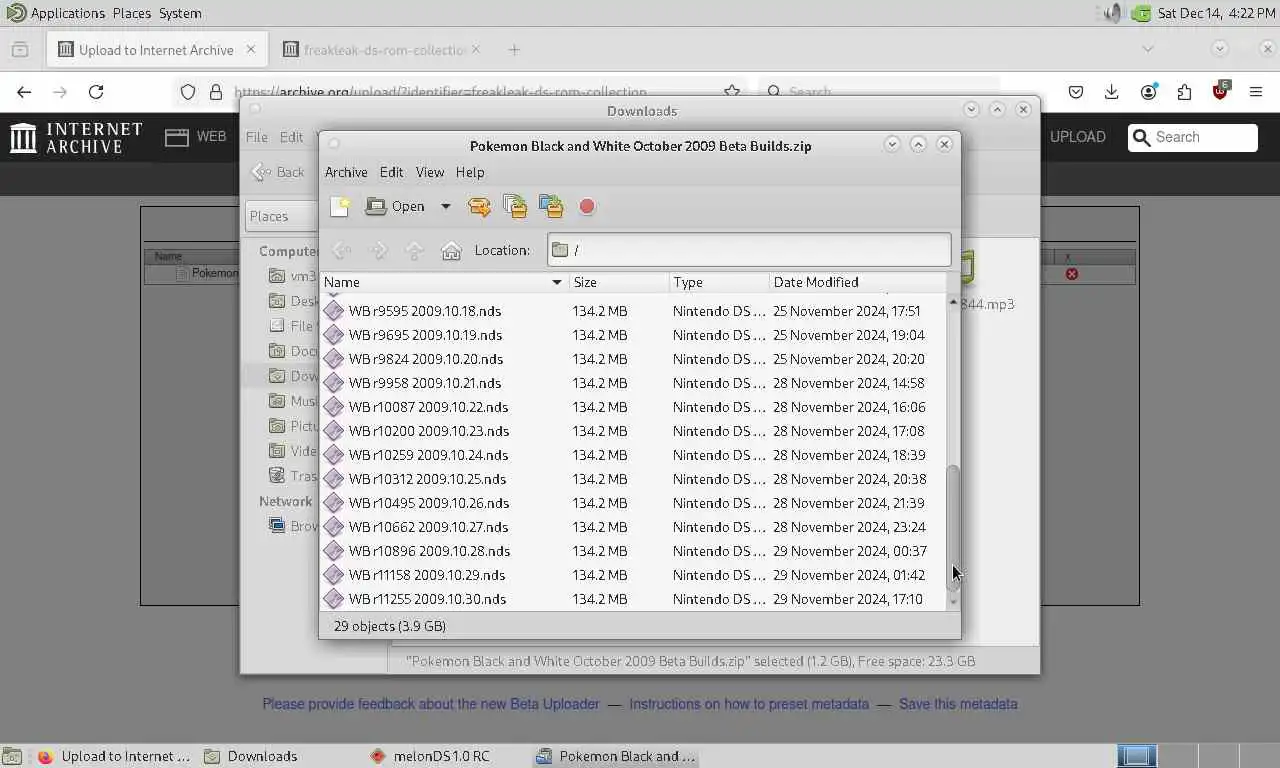
Task: Click the Open archive button
Action: coord(396,206)
